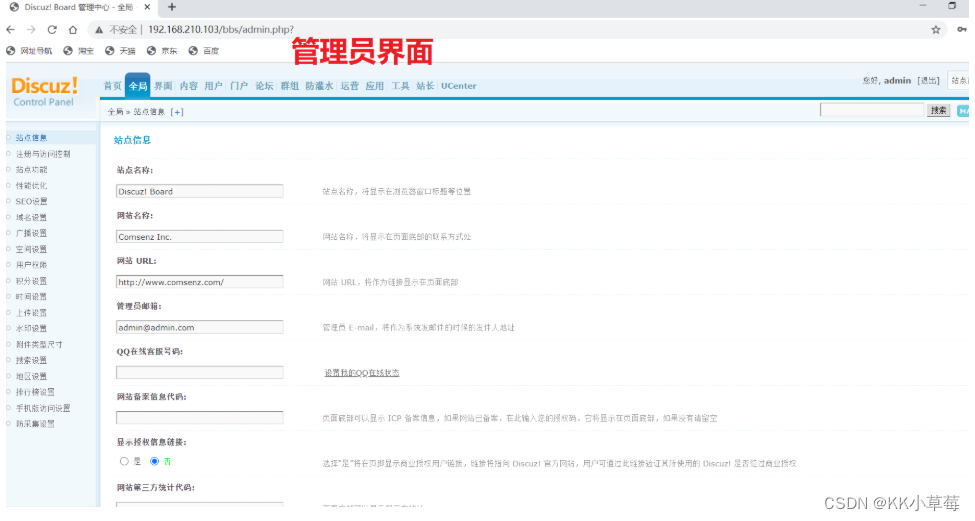Go back with the browser back arrow
Screen dimensions: 975x521
tap(10, 29)
